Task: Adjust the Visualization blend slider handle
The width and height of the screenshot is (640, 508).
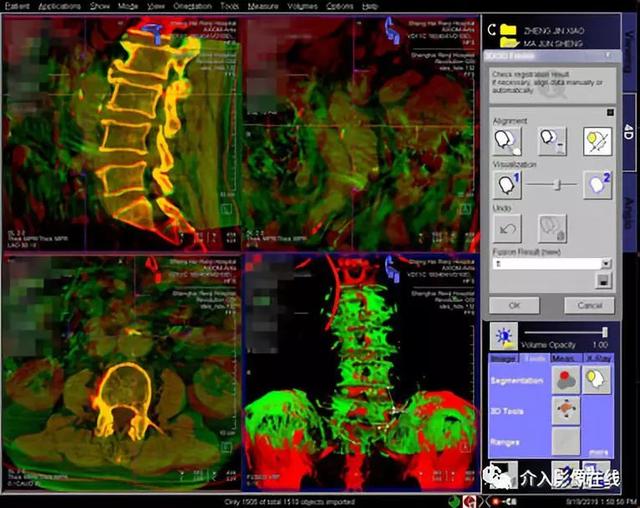Action: (558, 184)
